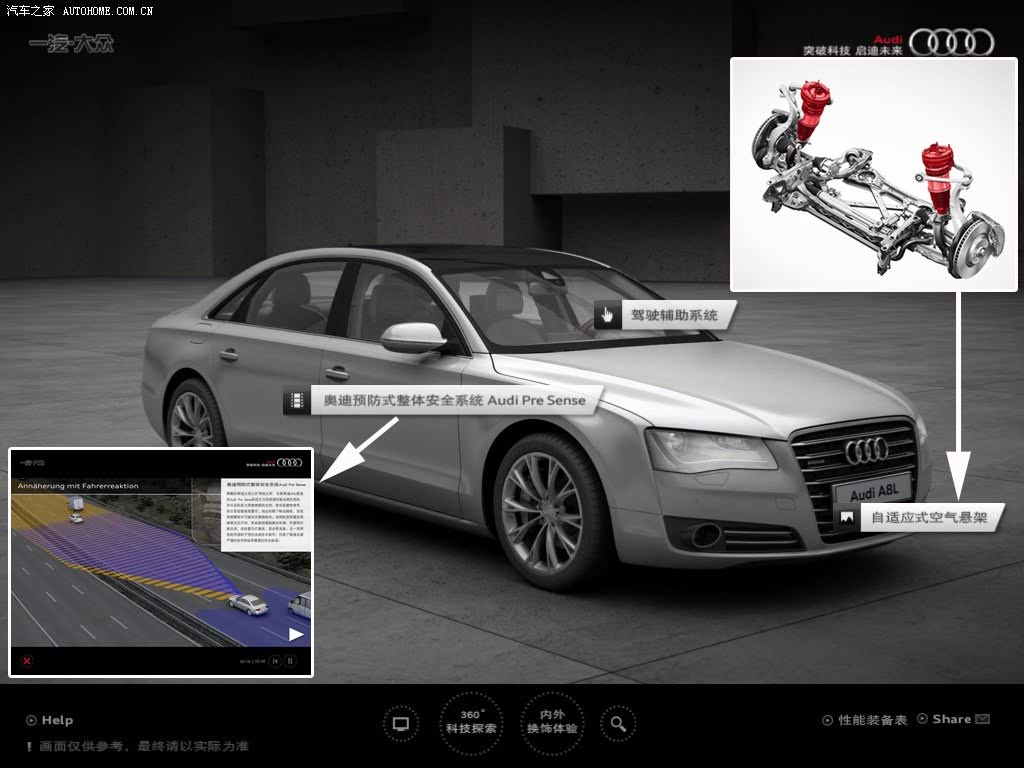Open the 内外换饰体验 circular button
This screenshot has height=768, width=1024.
(552, 722)
